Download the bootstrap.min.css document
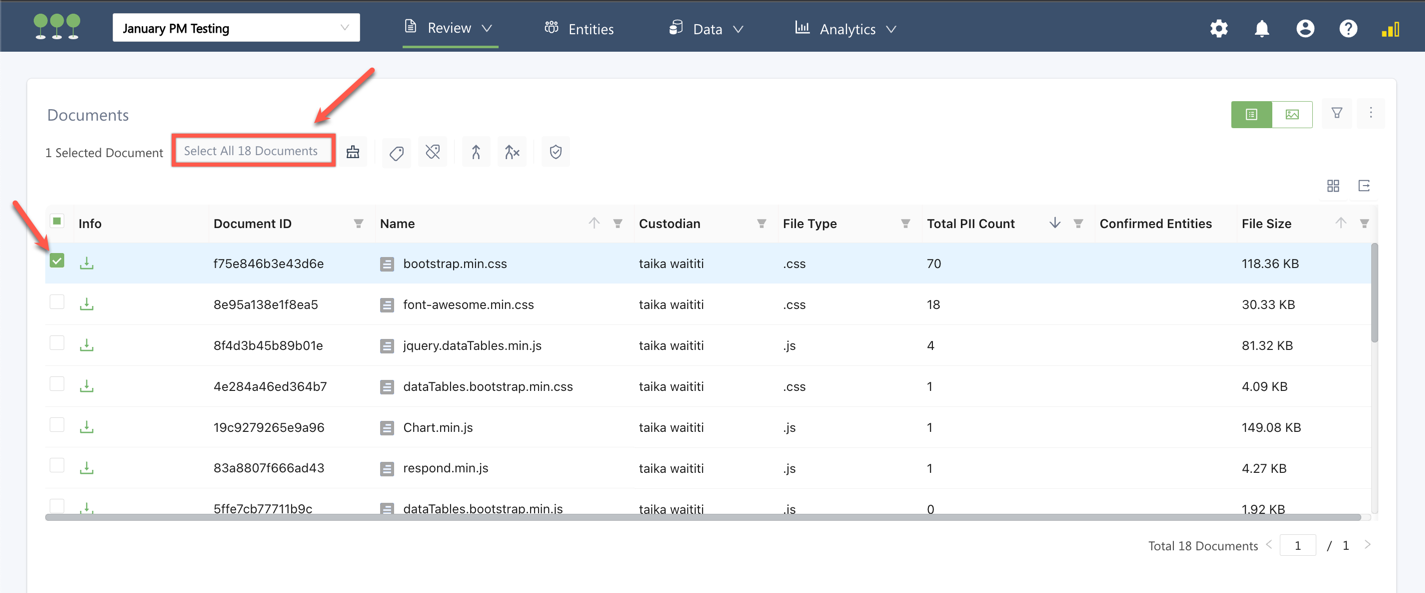1425x593 pixels. point(87,263)
